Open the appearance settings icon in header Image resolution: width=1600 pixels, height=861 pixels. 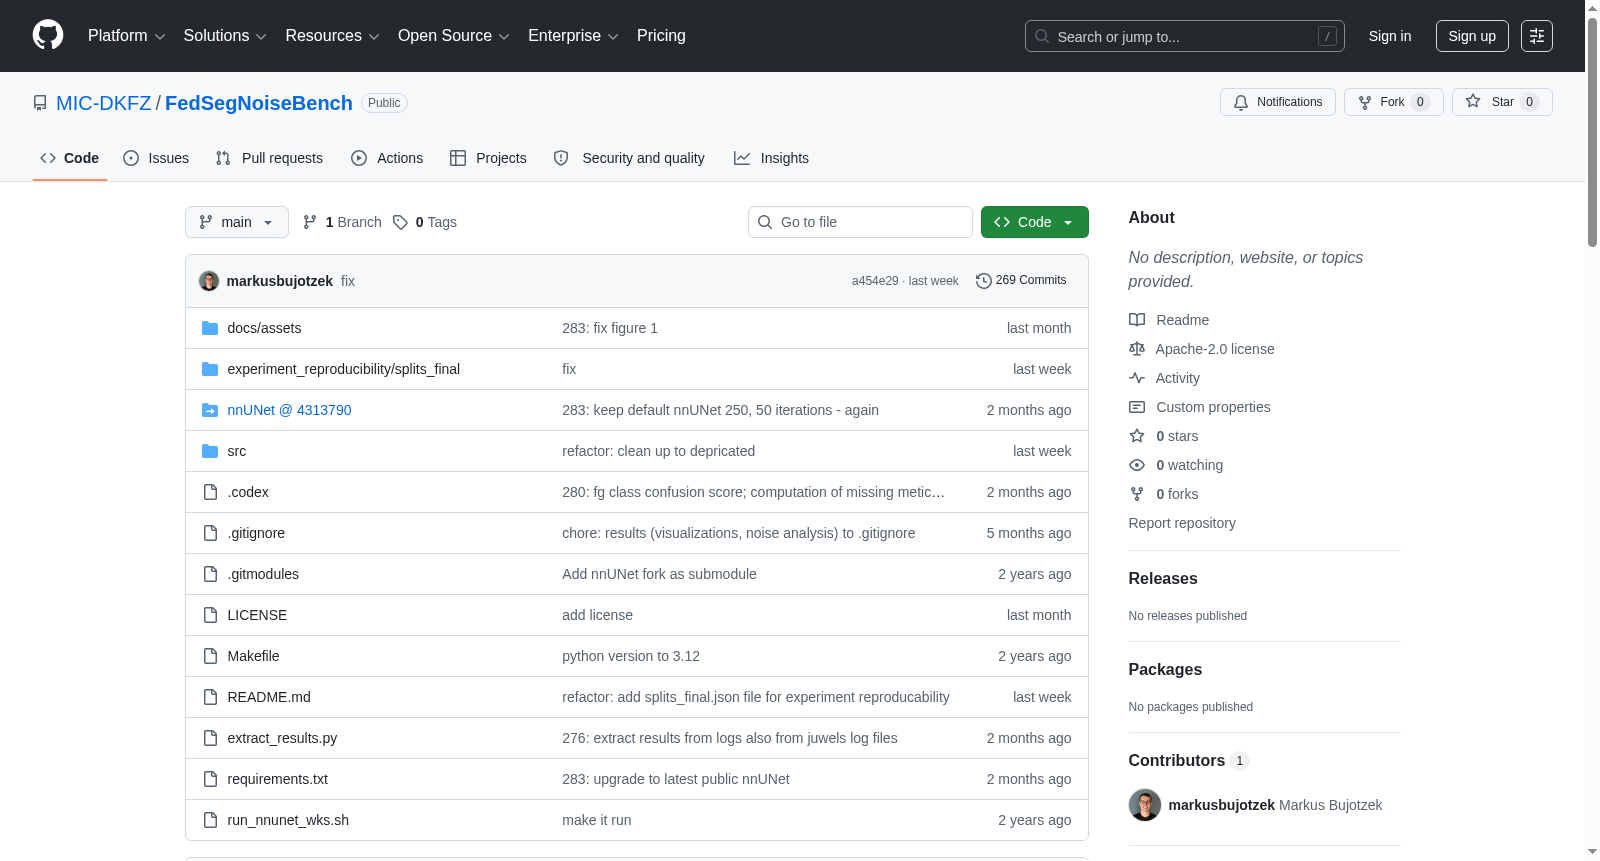coord(1536,36)
